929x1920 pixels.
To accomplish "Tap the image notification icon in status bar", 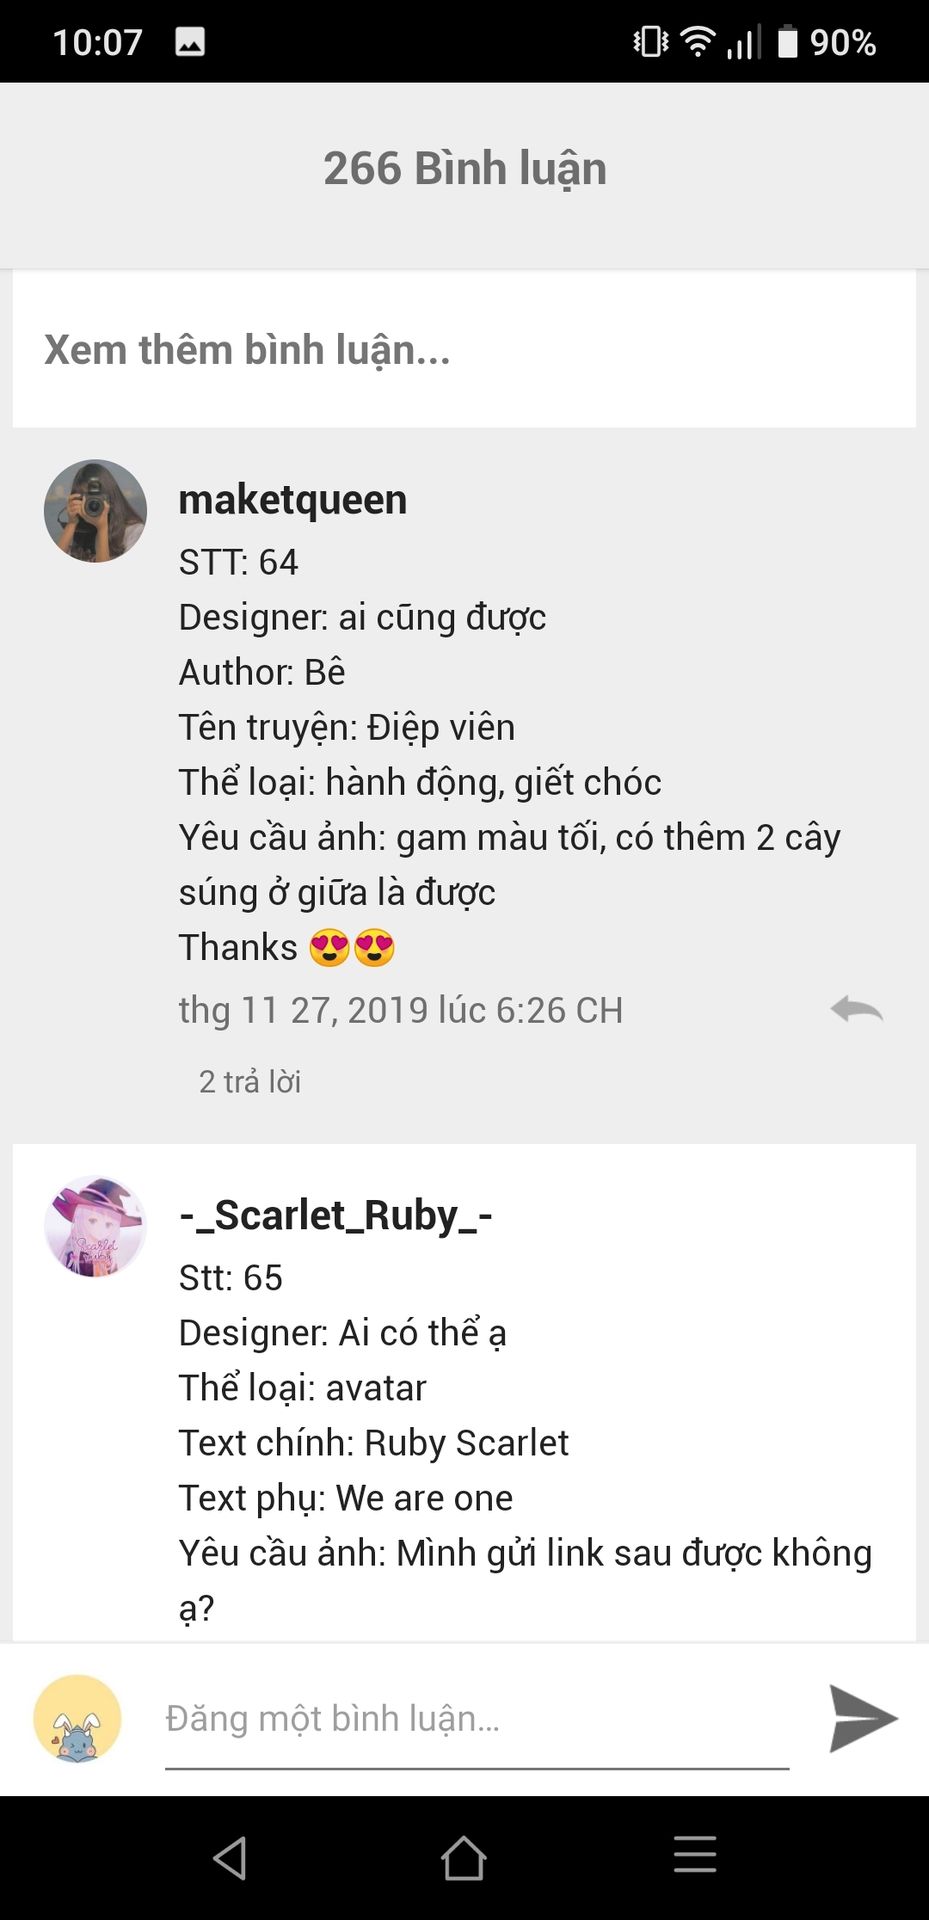I will (x=190, y=41).
